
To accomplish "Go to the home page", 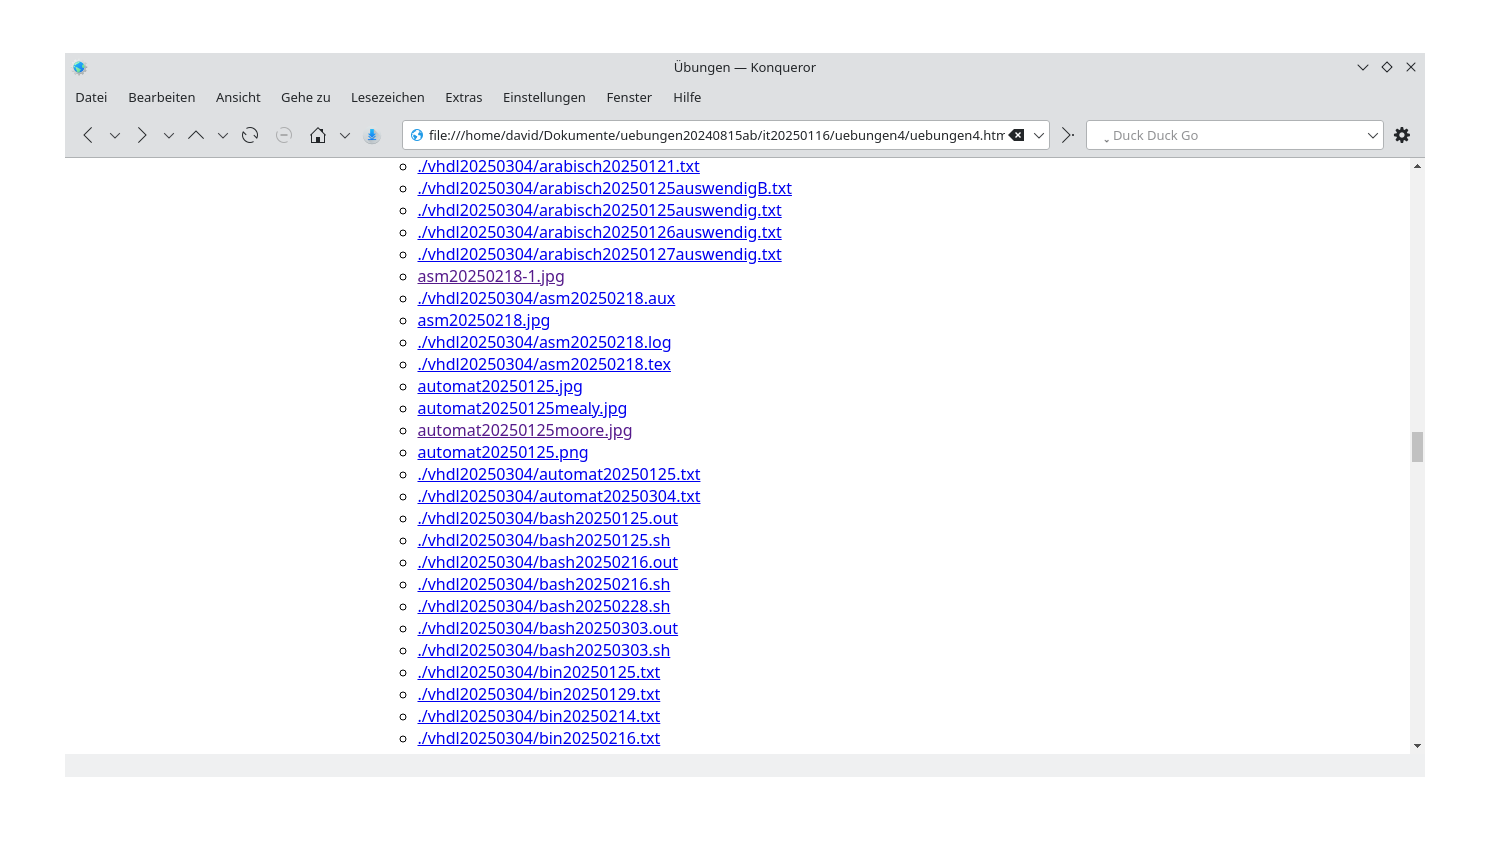I will pyautogui.click(x=318, y=135).
